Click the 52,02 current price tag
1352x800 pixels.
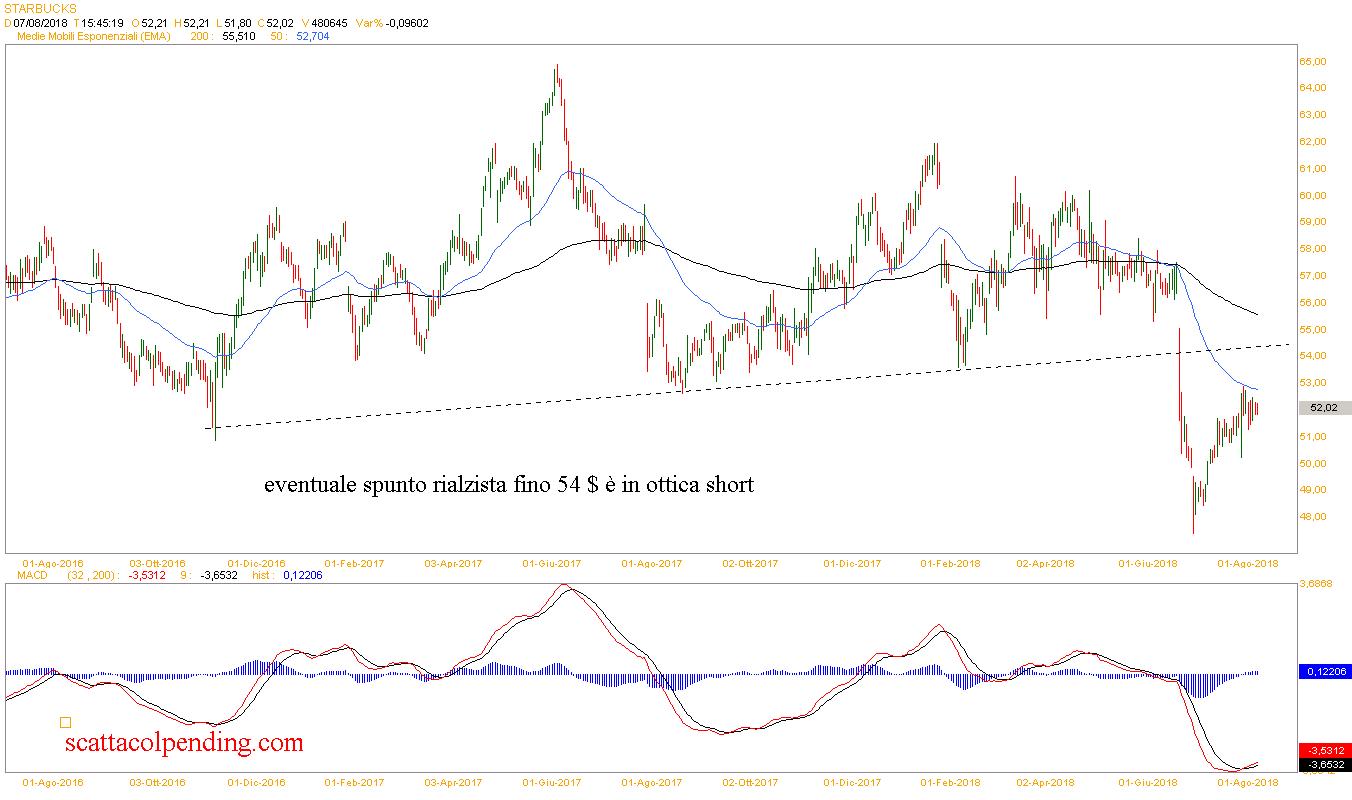[1324, 408]
